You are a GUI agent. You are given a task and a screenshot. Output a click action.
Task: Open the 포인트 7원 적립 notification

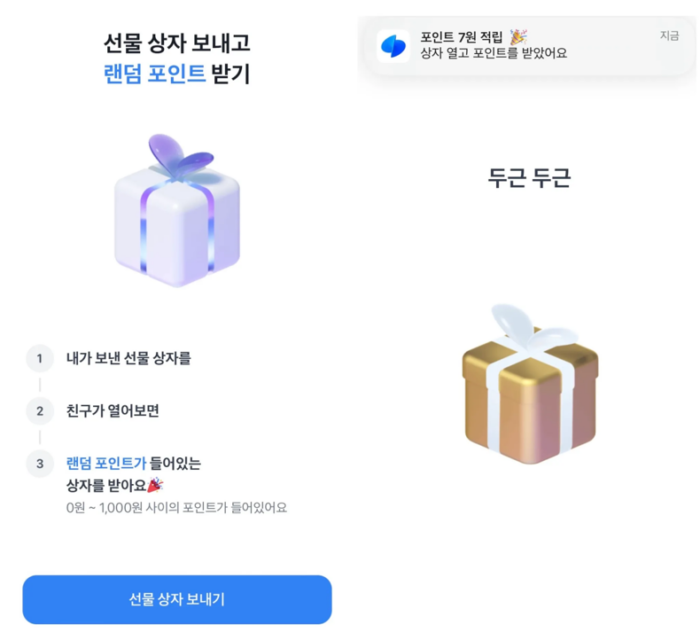pos(529,46)
